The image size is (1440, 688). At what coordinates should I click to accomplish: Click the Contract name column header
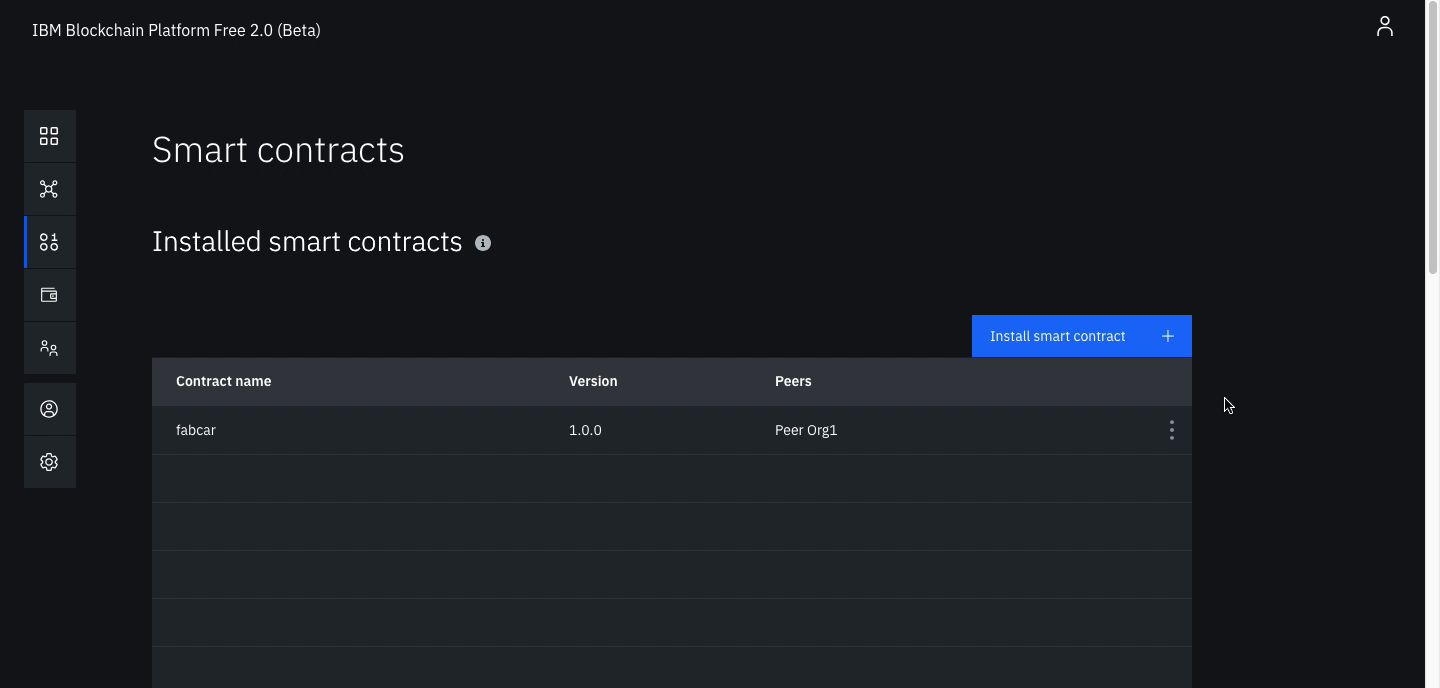tap(224, 381)
